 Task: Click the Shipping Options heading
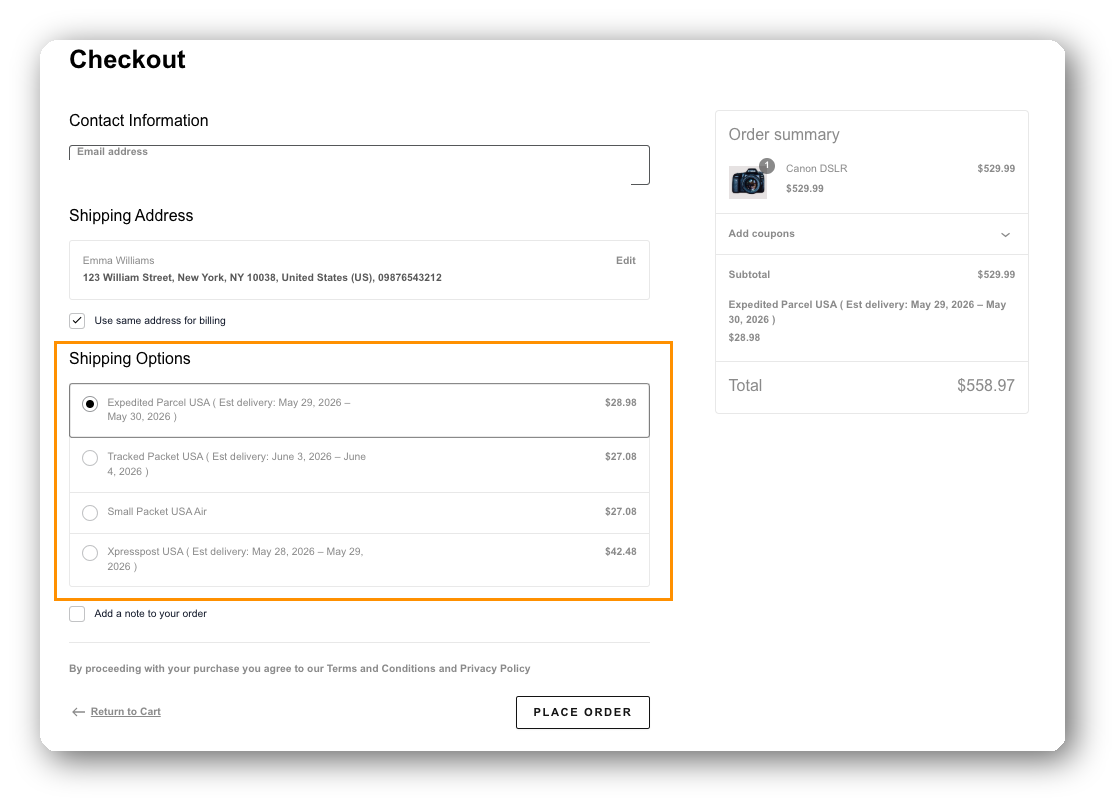click(130, 358)
